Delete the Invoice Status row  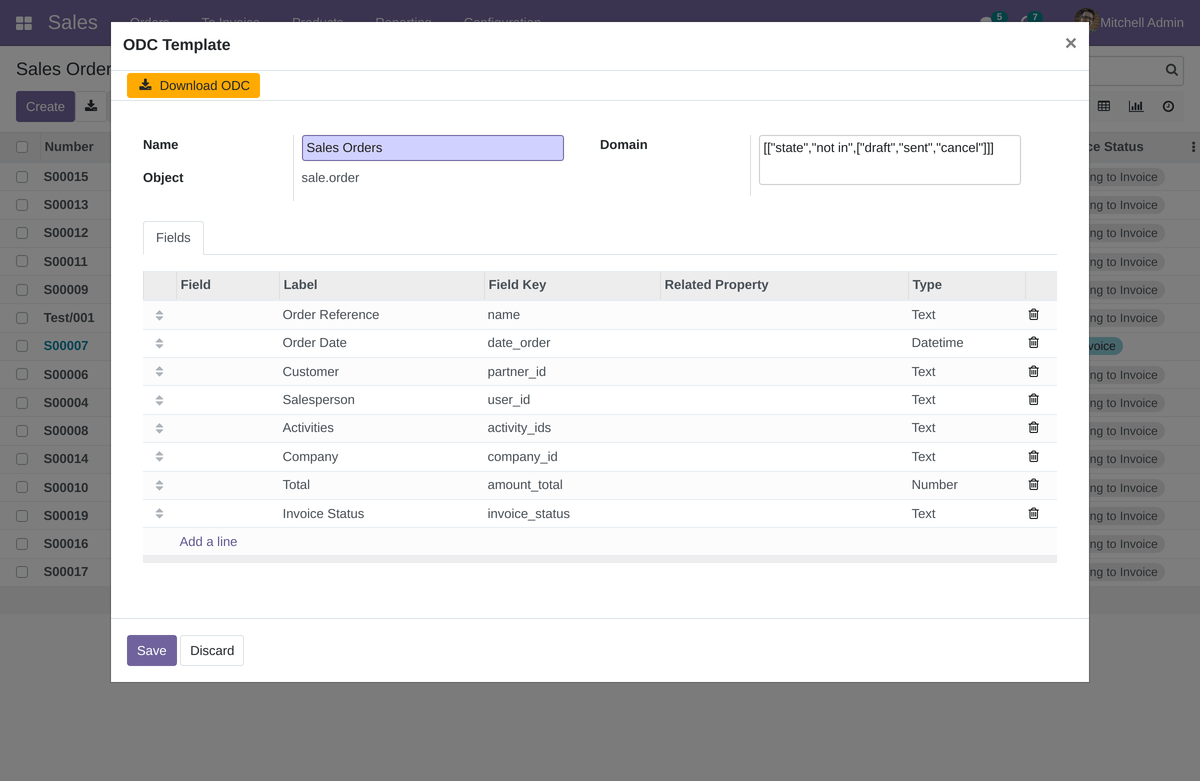[1033, 513]
